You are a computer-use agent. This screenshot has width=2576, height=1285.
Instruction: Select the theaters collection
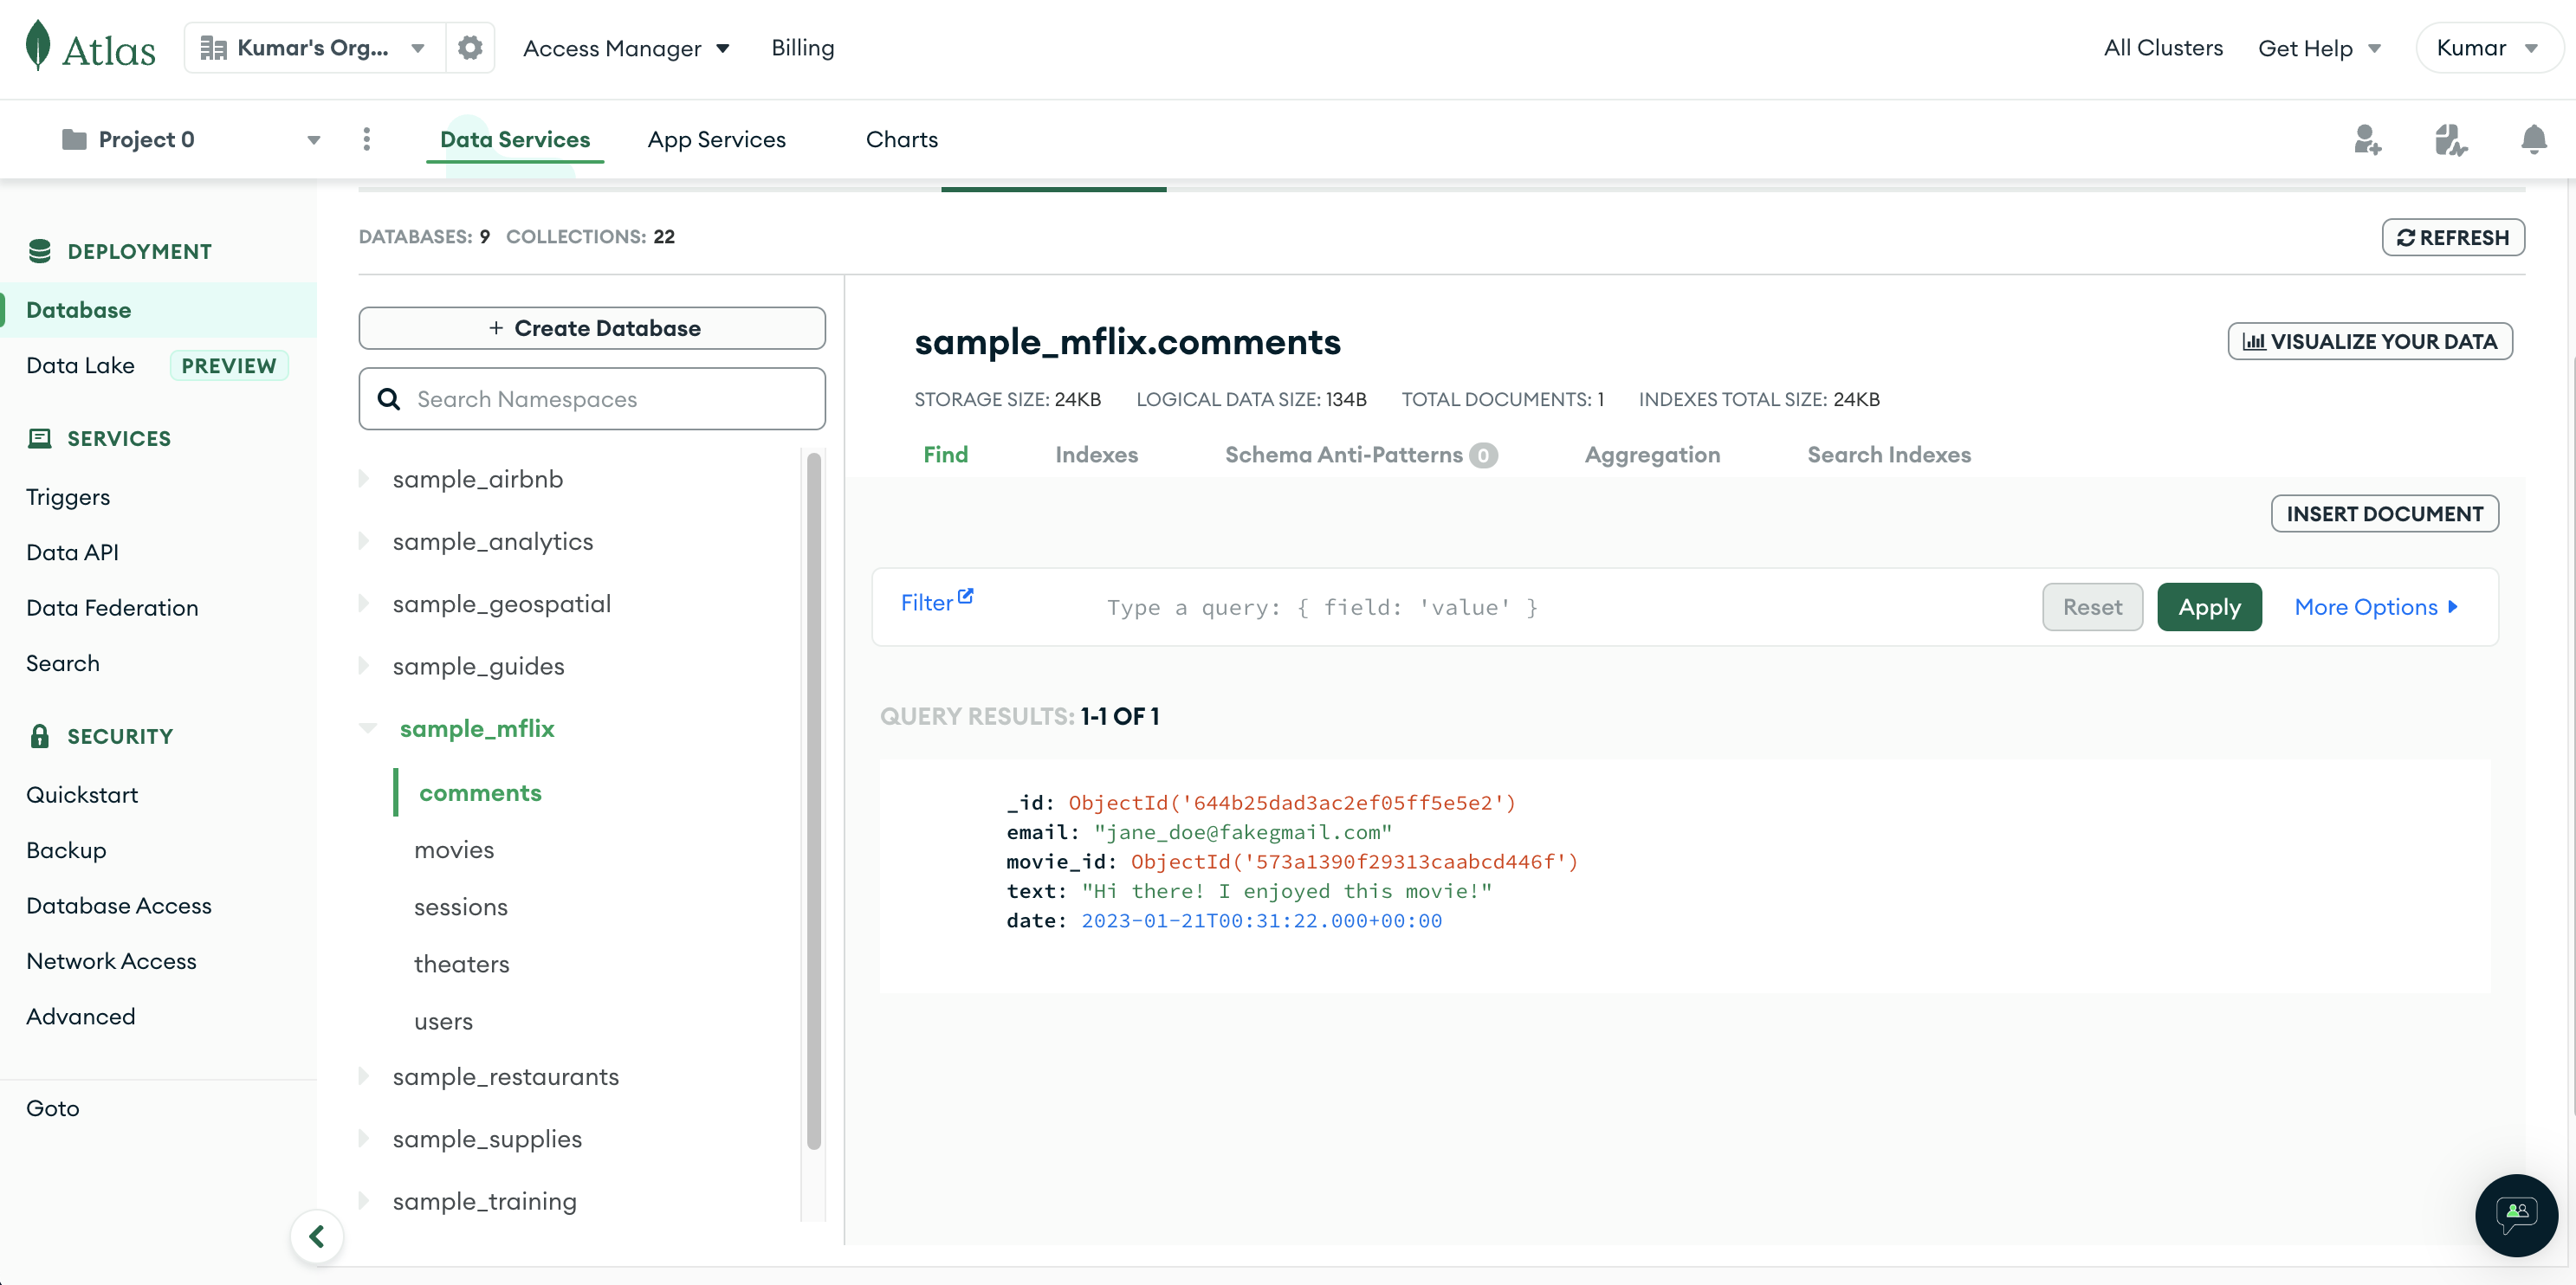(x=461, y=964)
